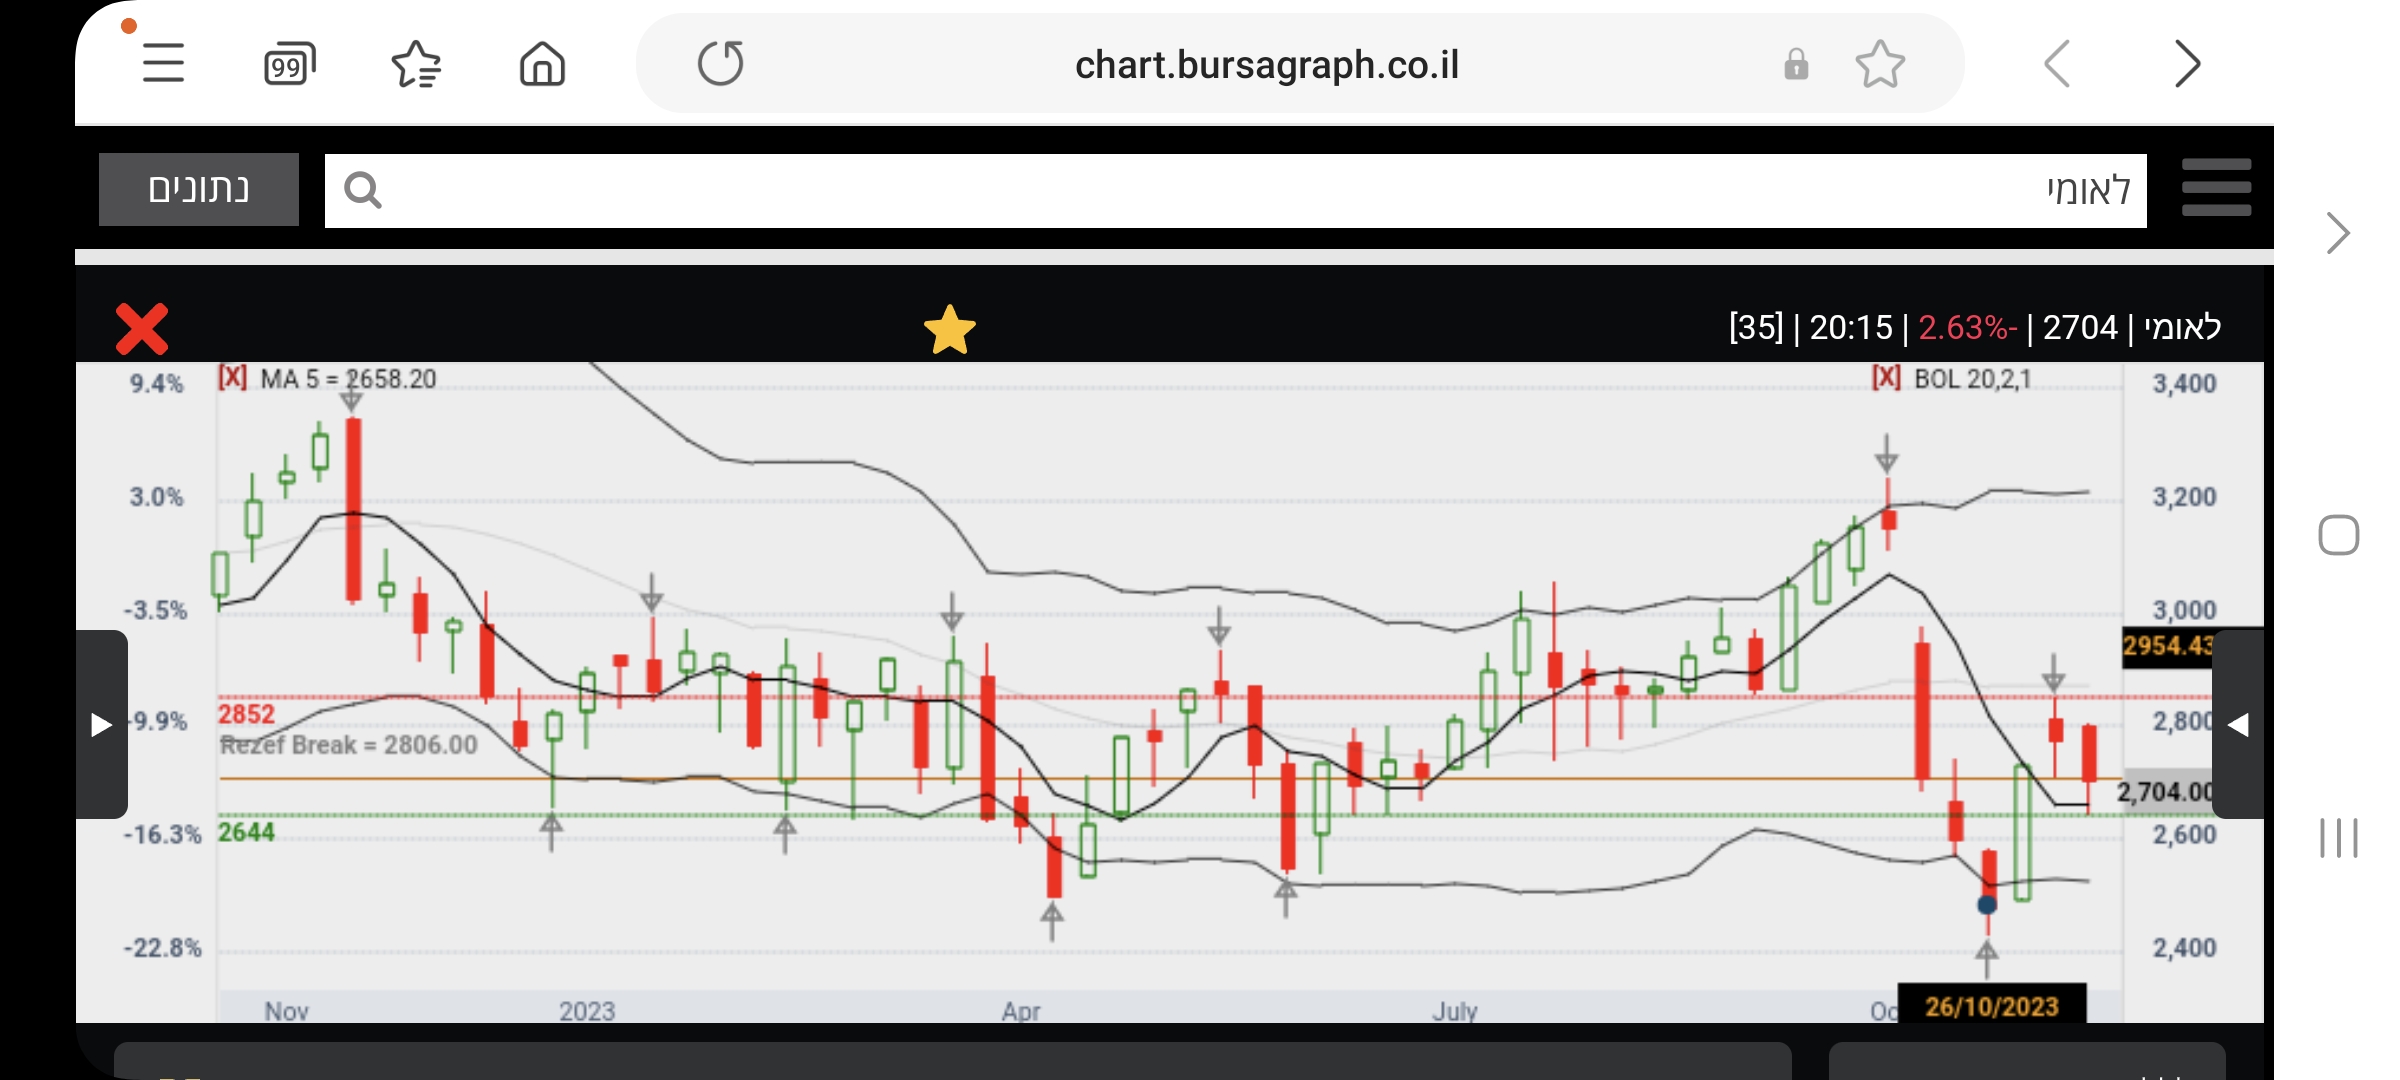The height and width of the screenshot is (1080, 2400).
Task: Open the browser tabs counter
Action: click(x=289, y=65)
